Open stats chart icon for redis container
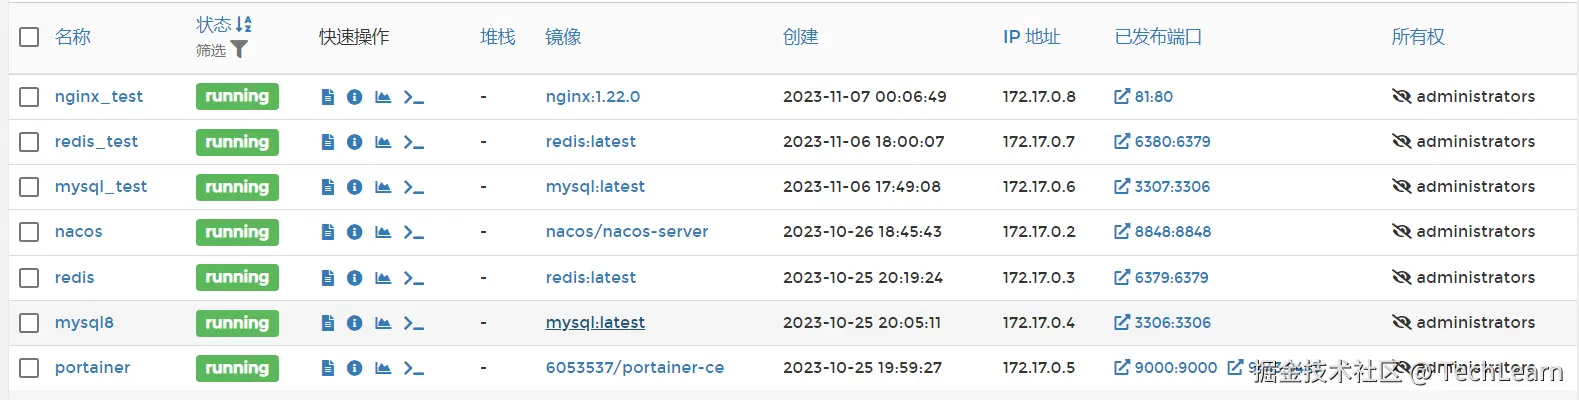Image resolution: width=1579 pixels, height=400 pixels. (382, 278)
